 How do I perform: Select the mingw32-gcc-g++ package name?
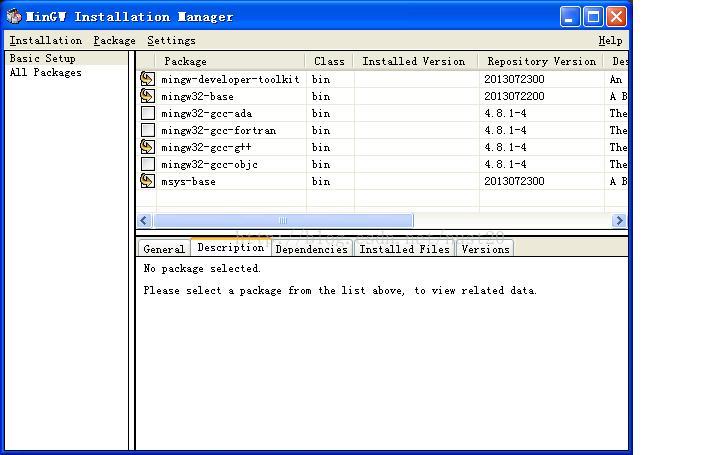[x=206, y=147]
